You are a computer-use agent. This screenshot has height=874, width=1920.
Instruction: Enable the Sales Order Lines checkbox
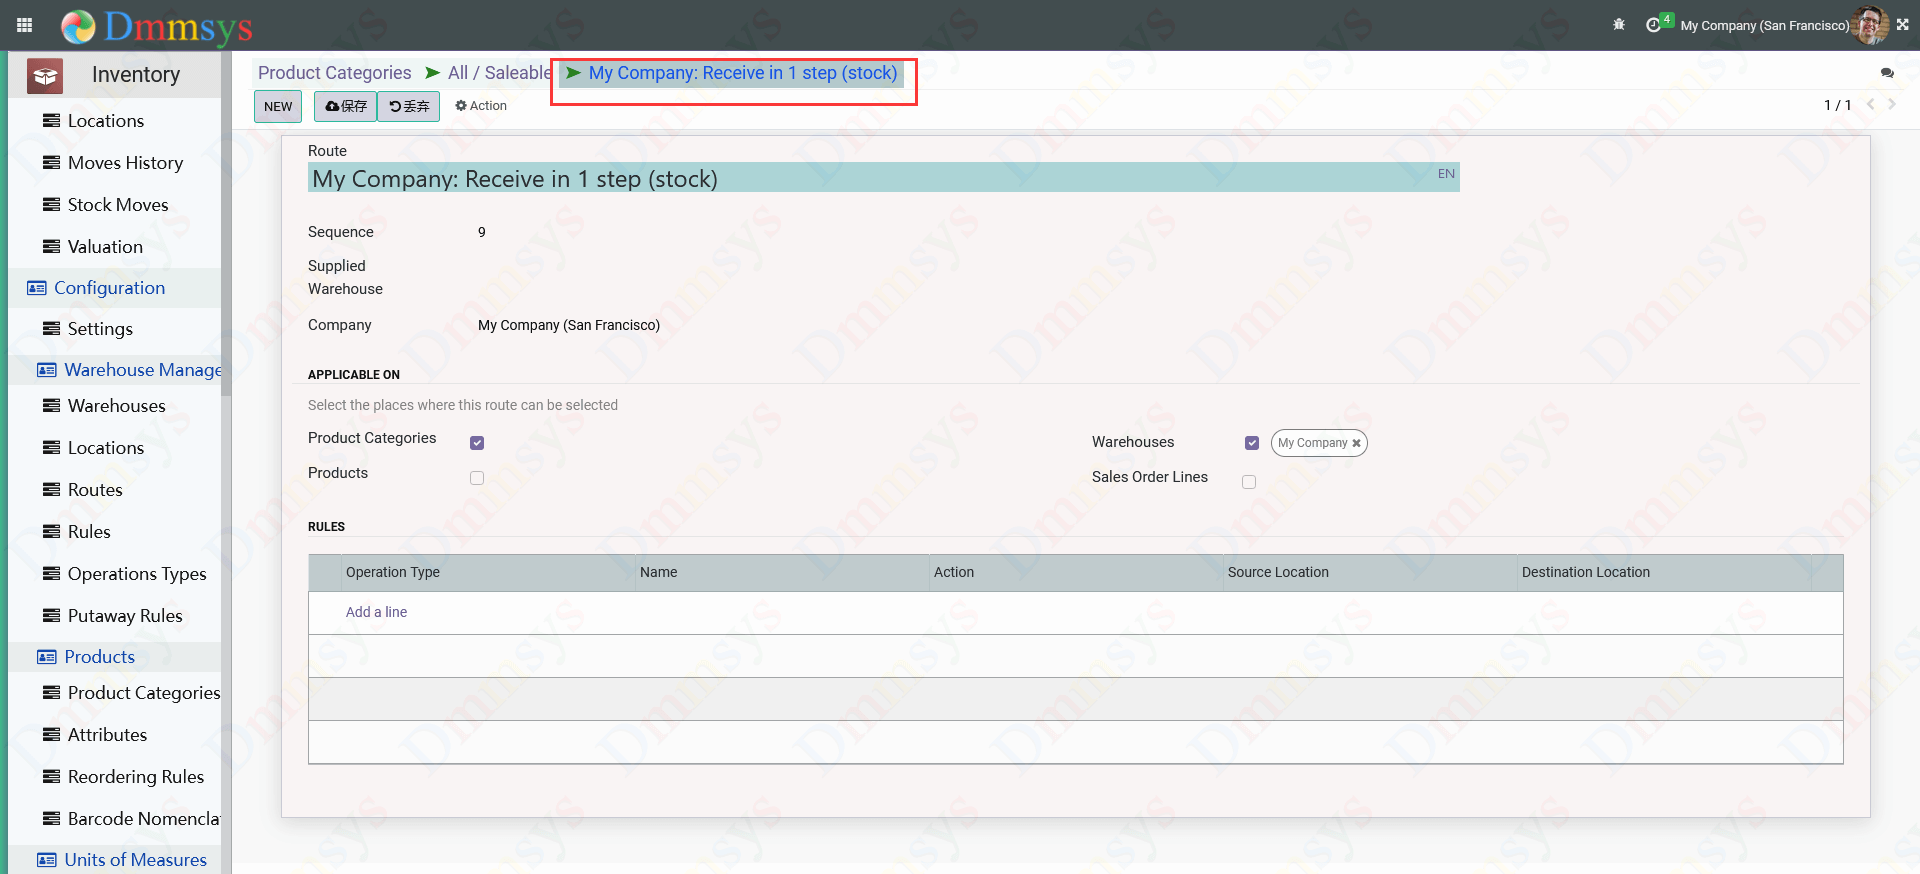(x=1249, y=482)
